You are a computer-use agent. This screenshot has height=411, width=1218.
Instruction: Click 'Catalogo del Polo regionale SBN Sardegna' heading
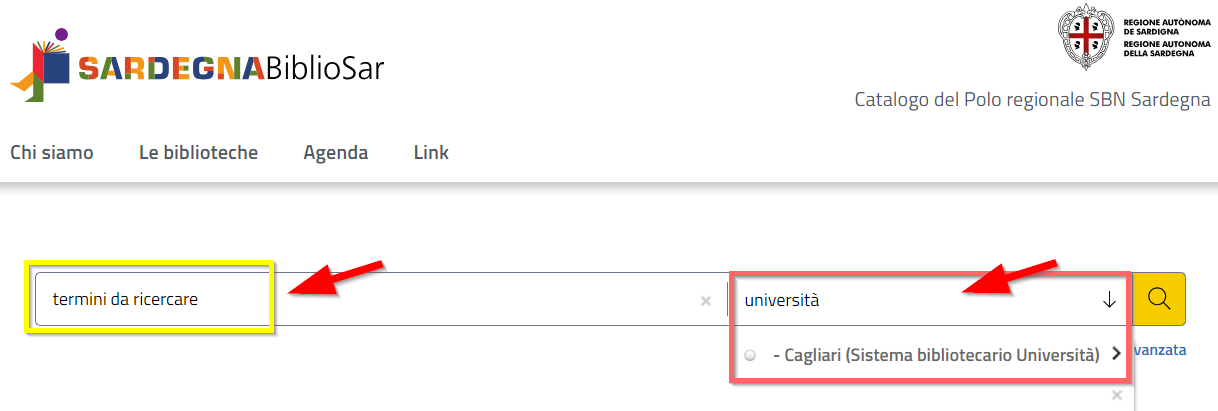click(1032, 100)
